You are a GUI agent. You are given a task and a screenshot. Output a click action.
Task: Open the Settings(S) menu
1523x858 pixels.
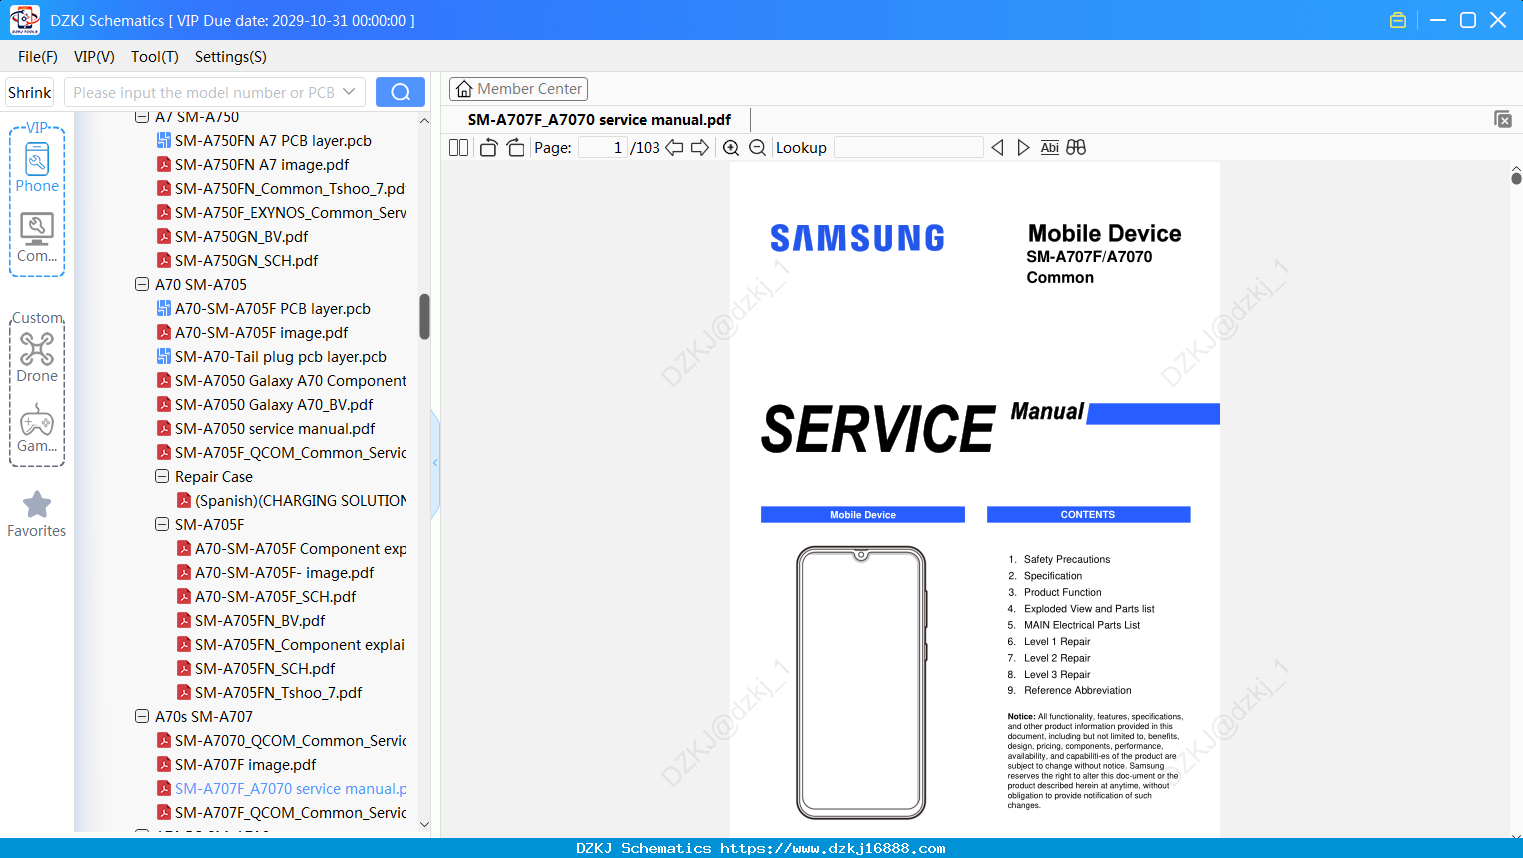point(231,57)
